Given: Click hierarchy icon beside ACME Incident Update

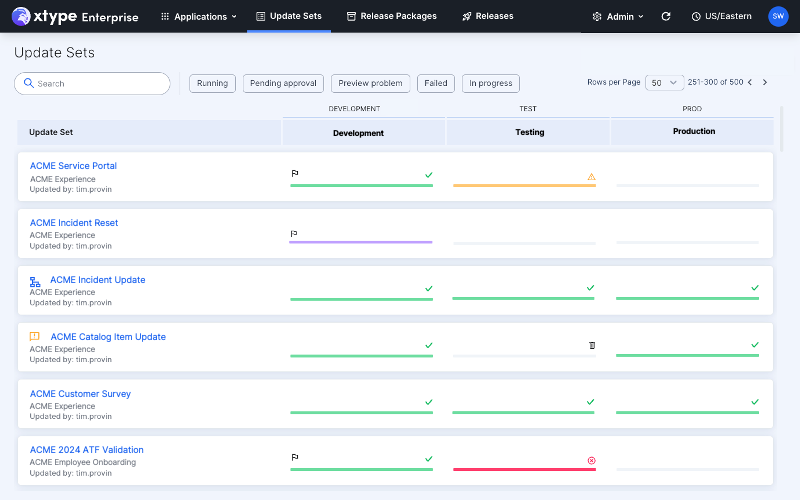Looking at the screenshot, I should pos(35,282).
